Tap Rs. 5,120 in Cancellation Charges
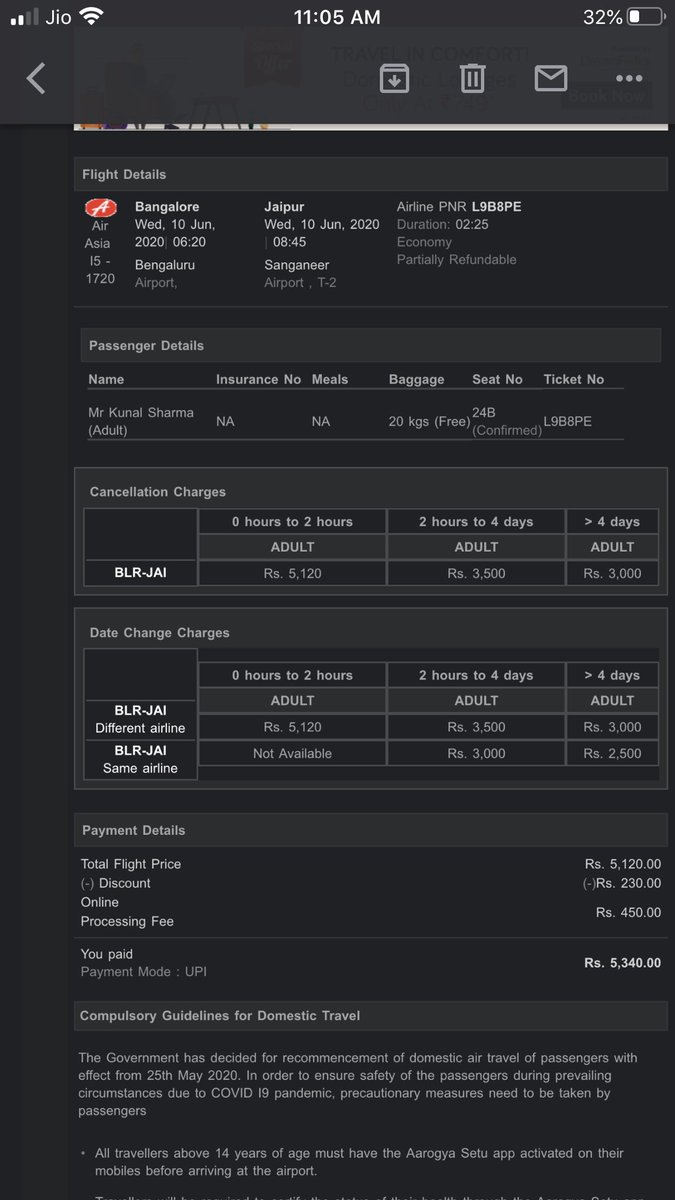 point(292,573)
